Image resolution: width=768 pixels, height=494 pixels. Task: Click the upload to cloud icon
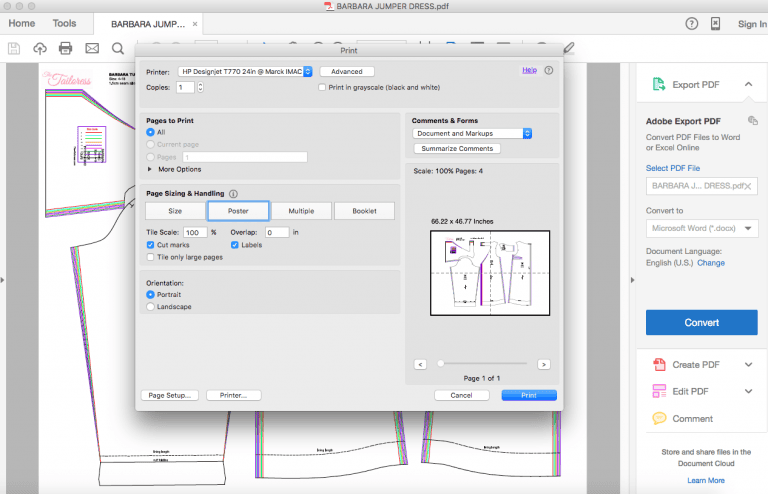click(x=40, y=48)
